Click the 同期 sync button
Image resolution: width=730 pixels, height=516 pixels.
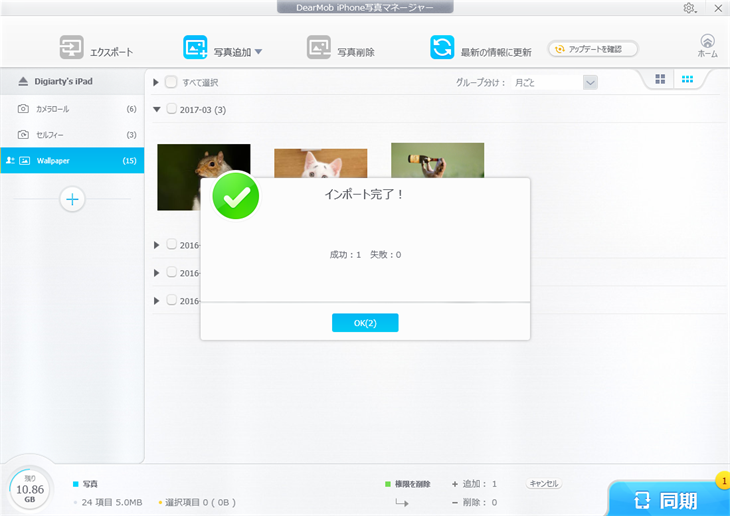click(x=668, y=497)
